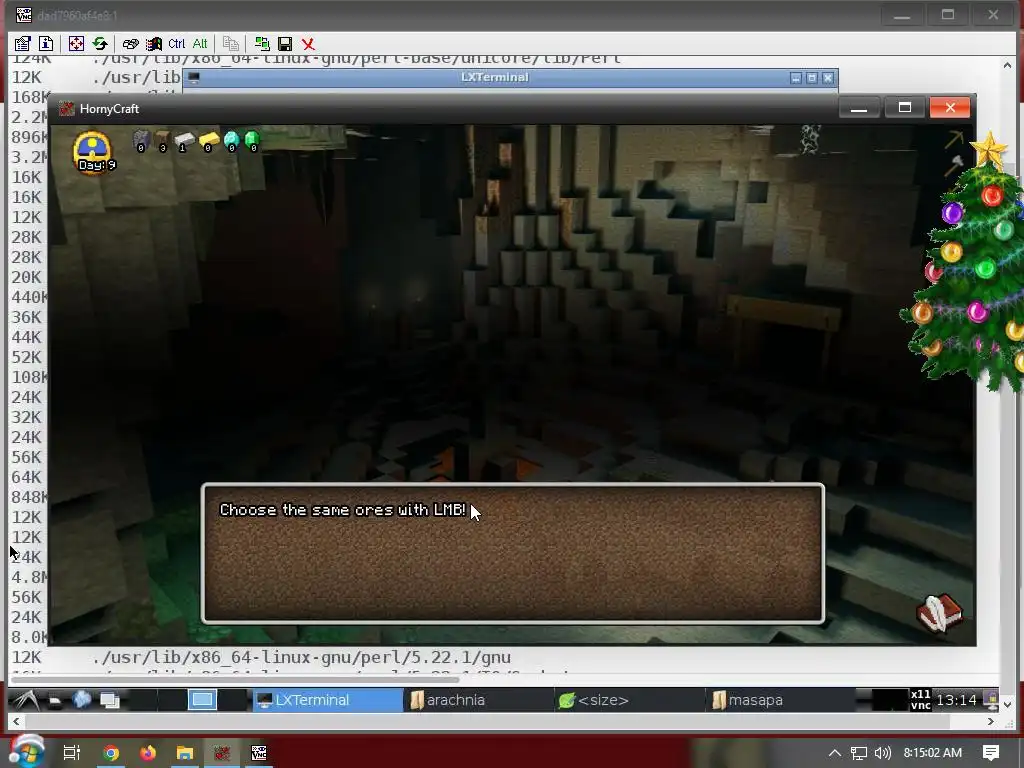Select the iron ingot resource counter
Image resolution: width=1024 pixels, height=768 pixels.
(x=184, y=141)
